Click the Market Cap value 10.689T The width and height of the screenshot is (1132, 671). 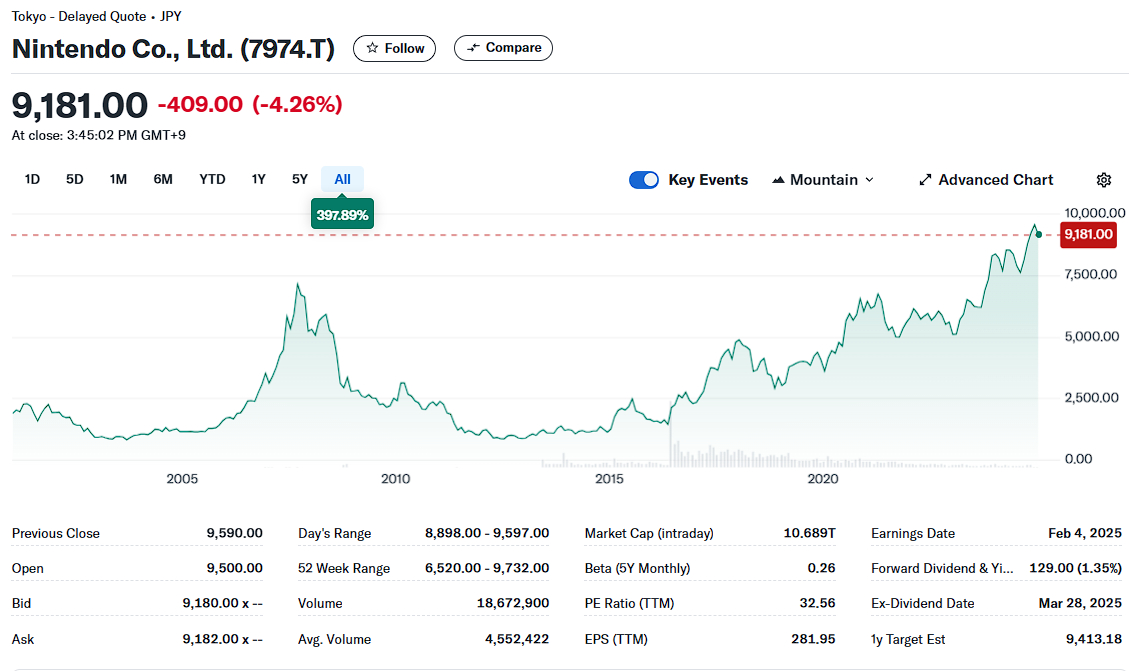[809, 533]
